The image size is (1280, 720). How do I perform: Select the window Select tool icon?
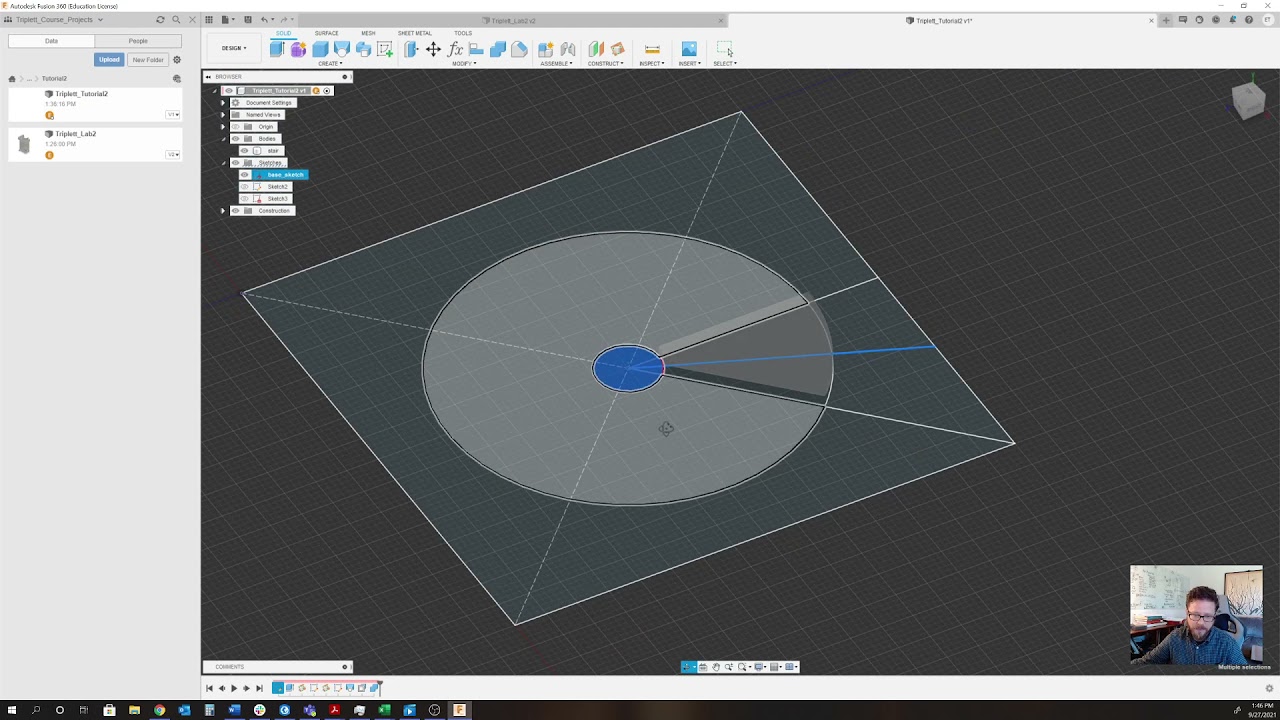coord(725,49)
